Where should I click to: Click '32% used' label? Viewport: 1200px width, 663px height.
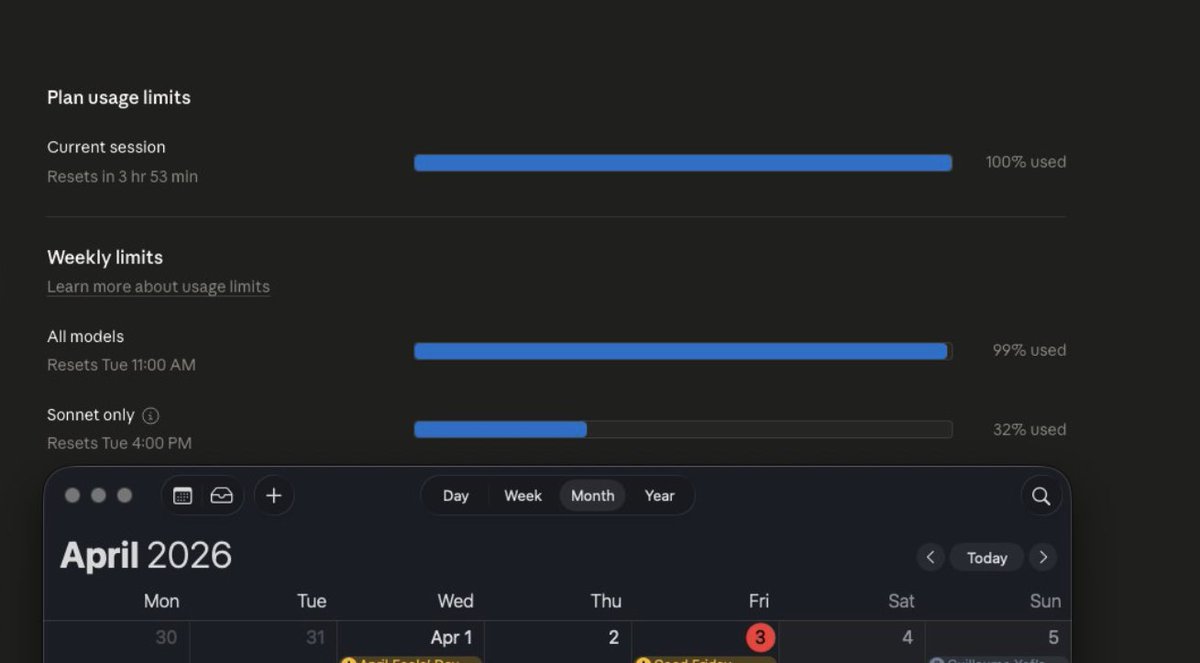1029,430
